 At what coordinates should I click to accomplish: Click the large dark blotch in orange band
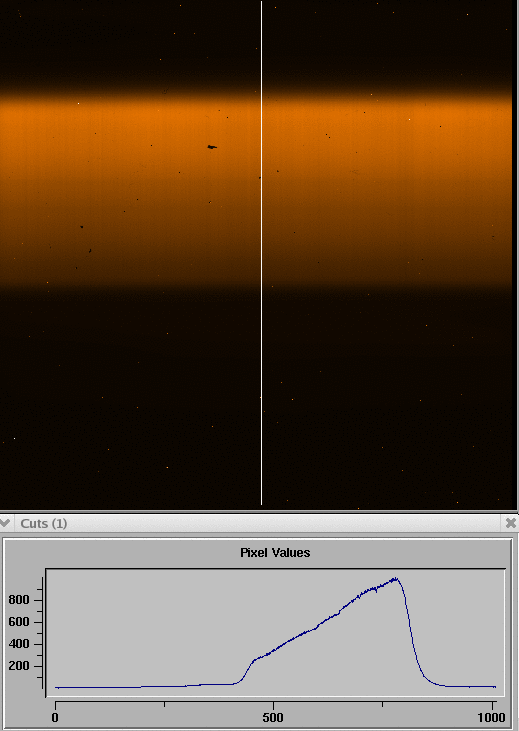tap(212, 147)
